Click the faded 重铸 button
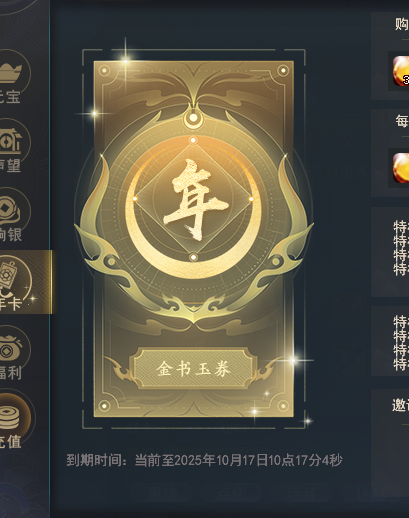The height and width of the screenshot is (518, 409). (x=165, y=493)
